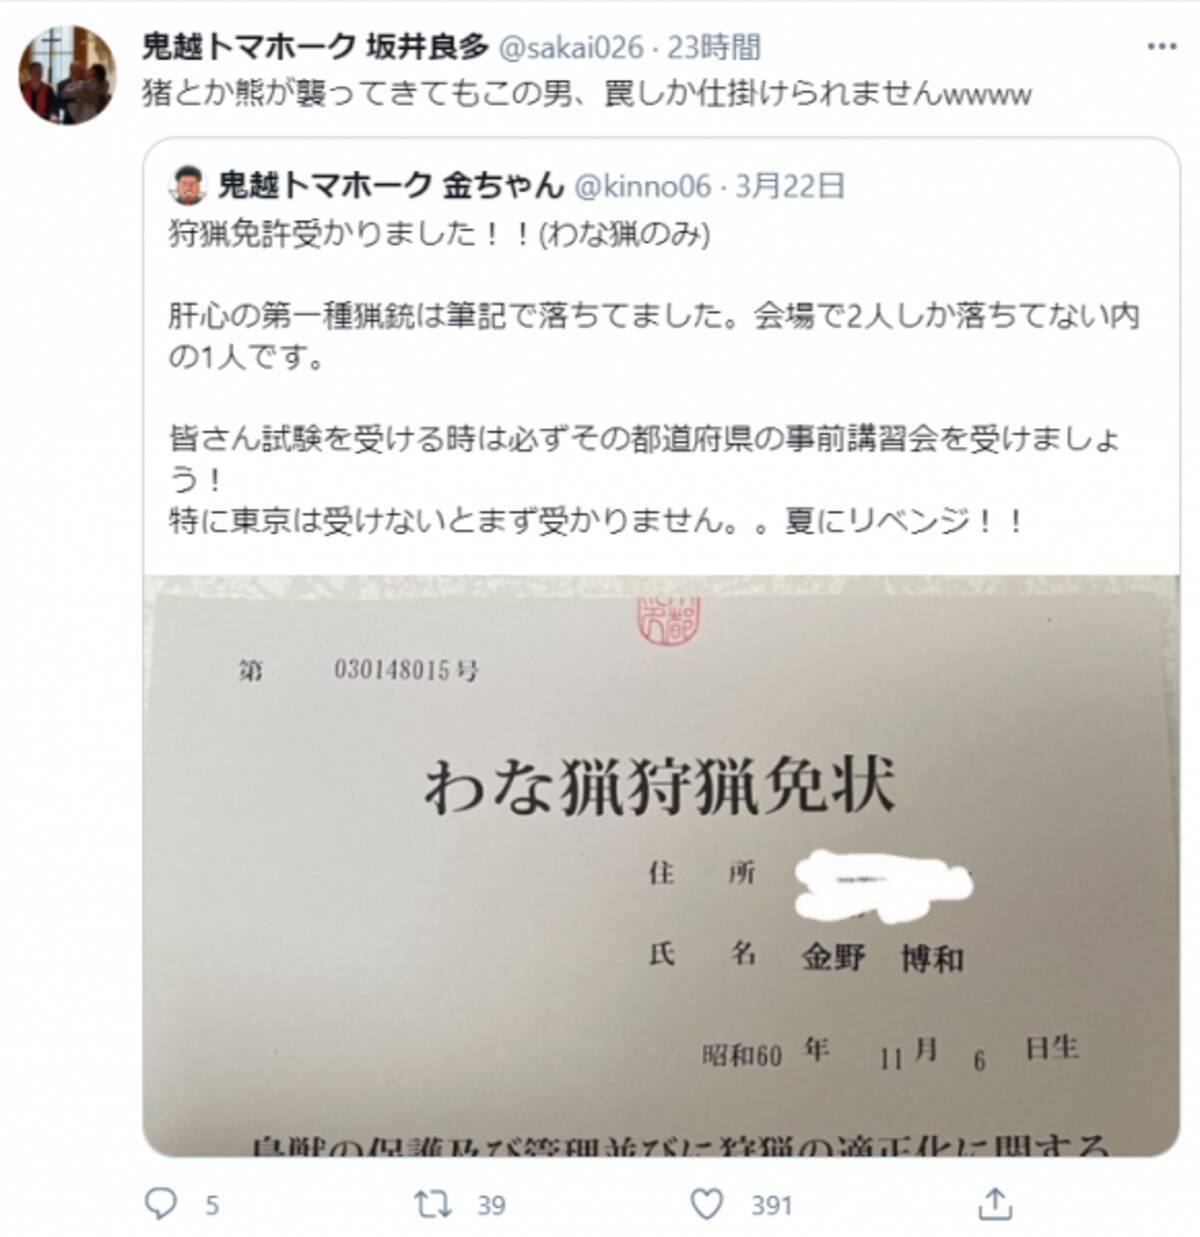This screenshot has width=1200, height=1237.
Task: Click the reply speech bubble icon
Action: coord(161,1203)
